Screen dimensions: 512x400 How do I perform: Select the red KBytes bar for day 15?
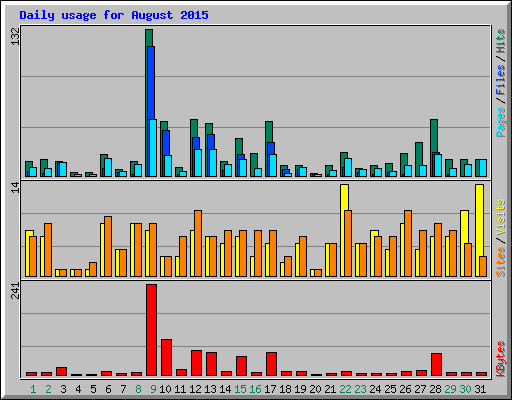point(241,366)
